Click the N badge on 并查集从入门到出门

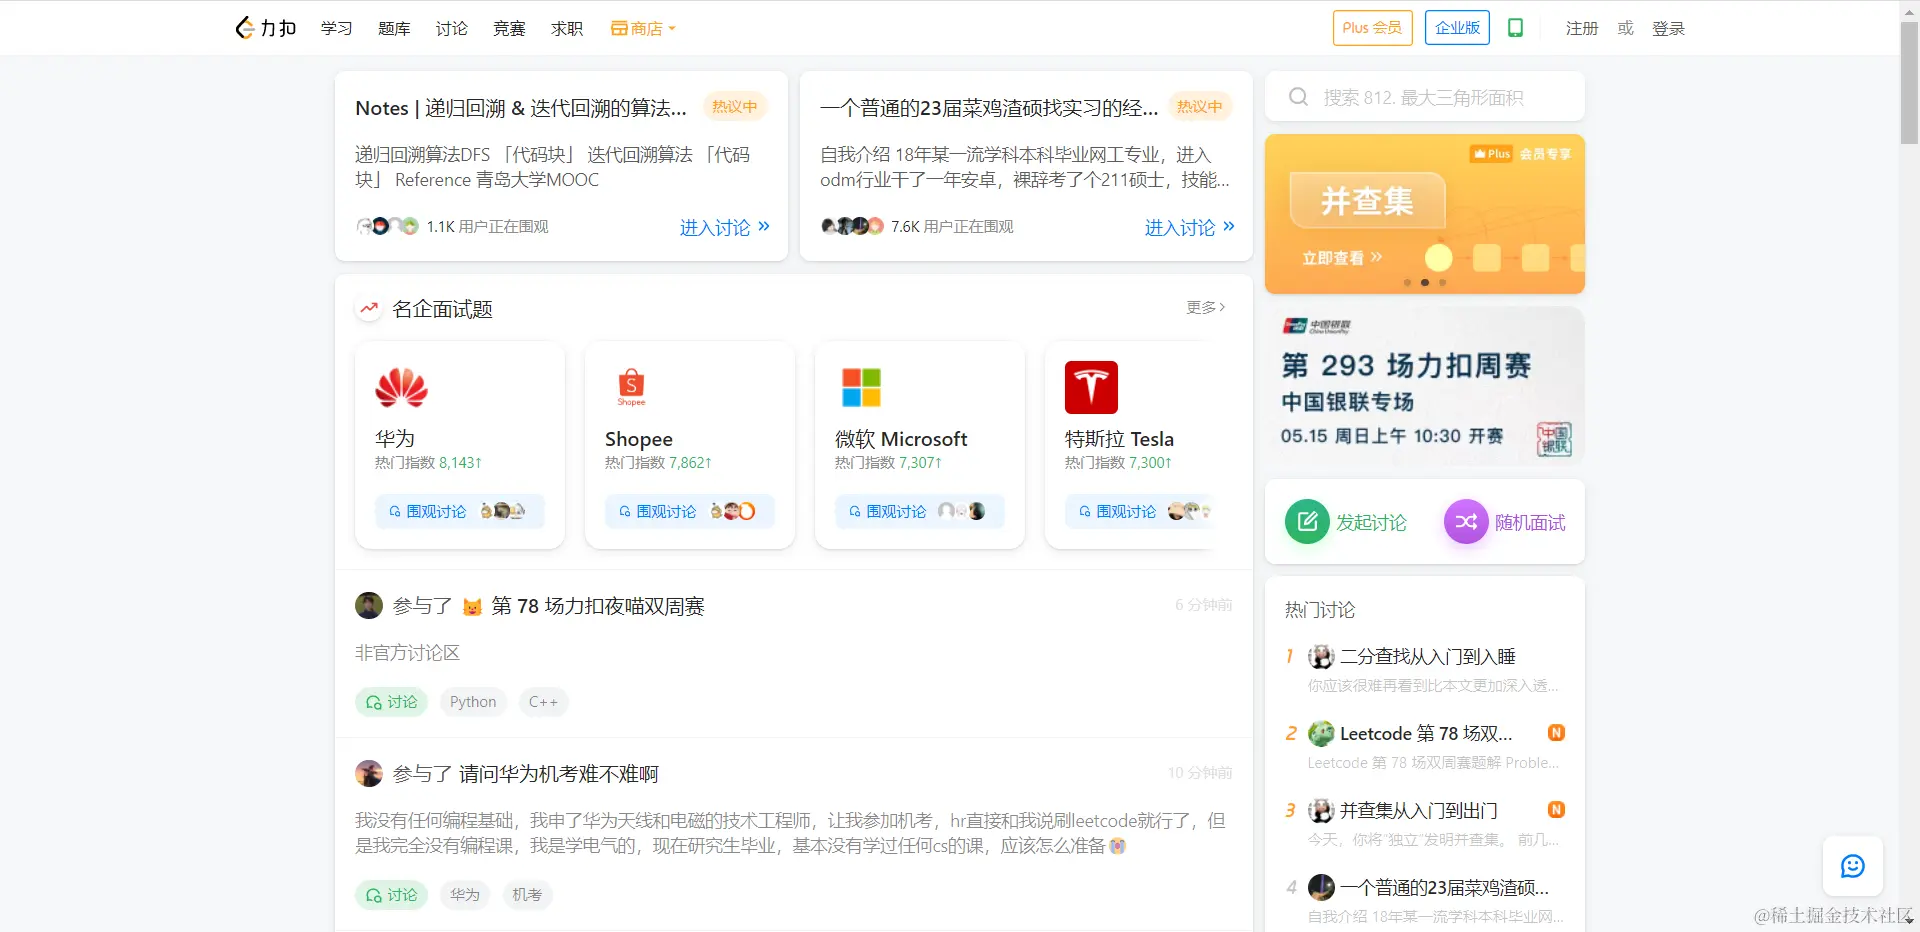pyautogui.click(x=1556, y=810)
